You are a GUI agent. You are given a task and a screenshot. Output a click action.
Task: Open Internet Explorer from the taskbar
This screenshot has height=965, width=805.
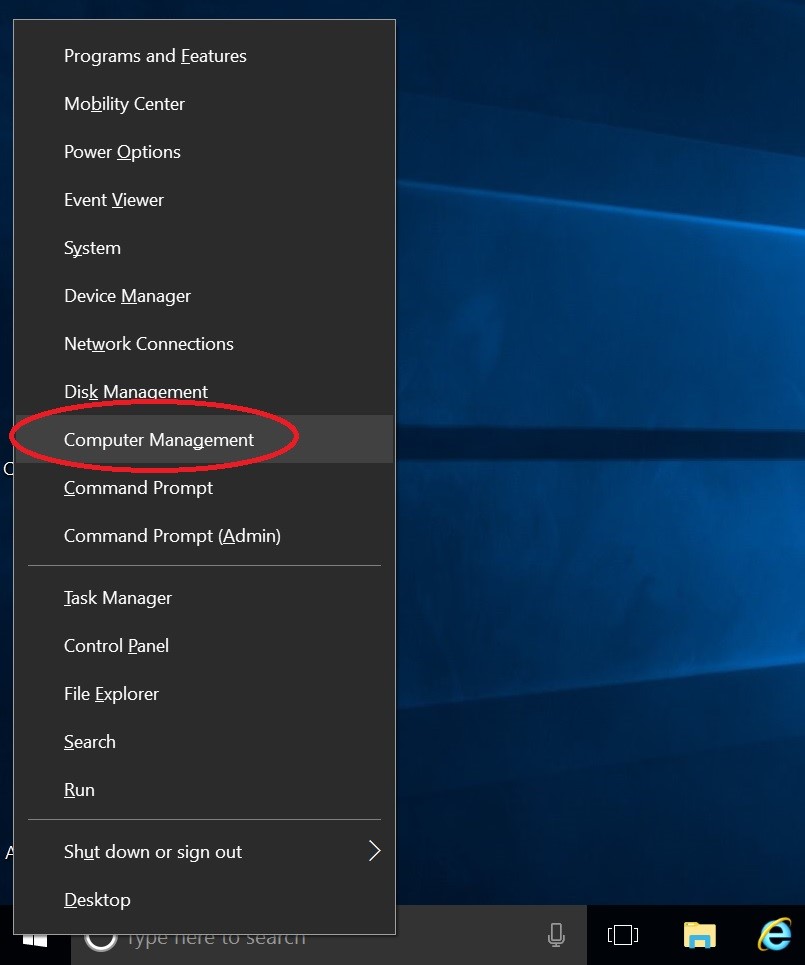(773, 936)
